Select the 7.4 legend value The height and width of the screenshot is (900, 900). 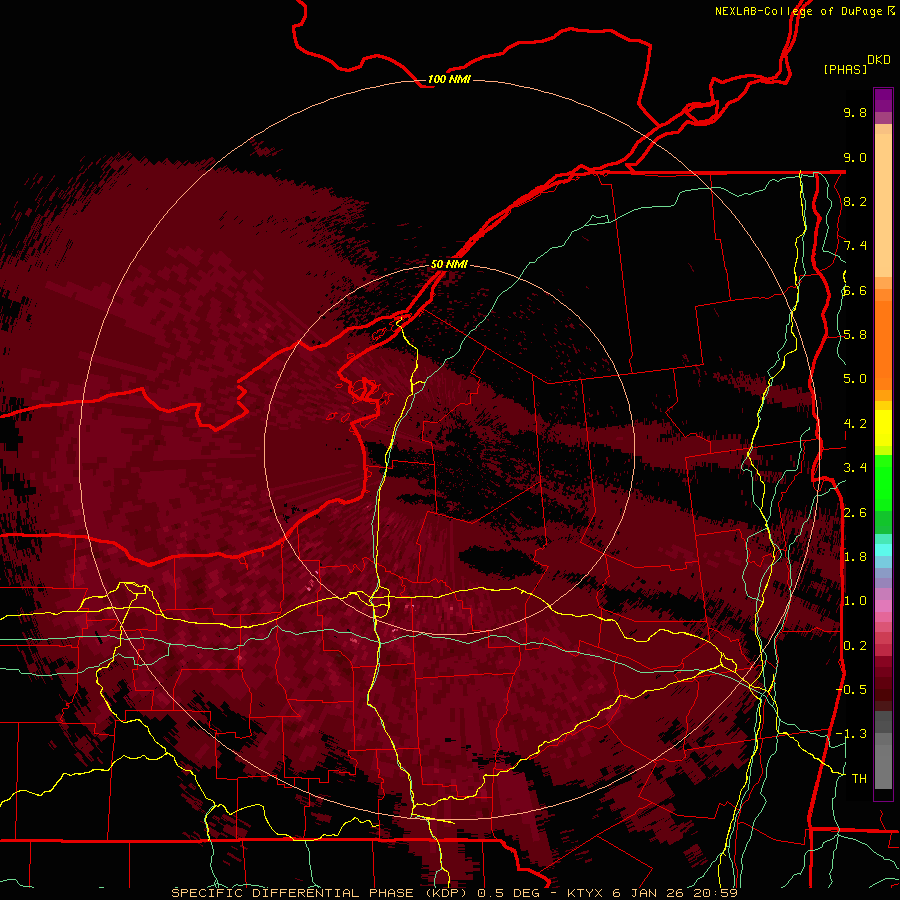click(x=855, y=246)
